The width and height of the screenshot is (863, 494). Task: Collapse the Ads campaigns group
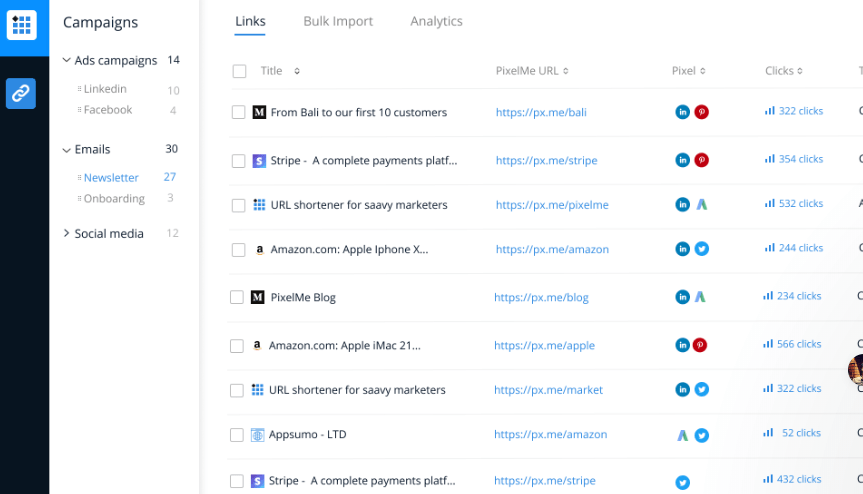(x=67, y=60)
